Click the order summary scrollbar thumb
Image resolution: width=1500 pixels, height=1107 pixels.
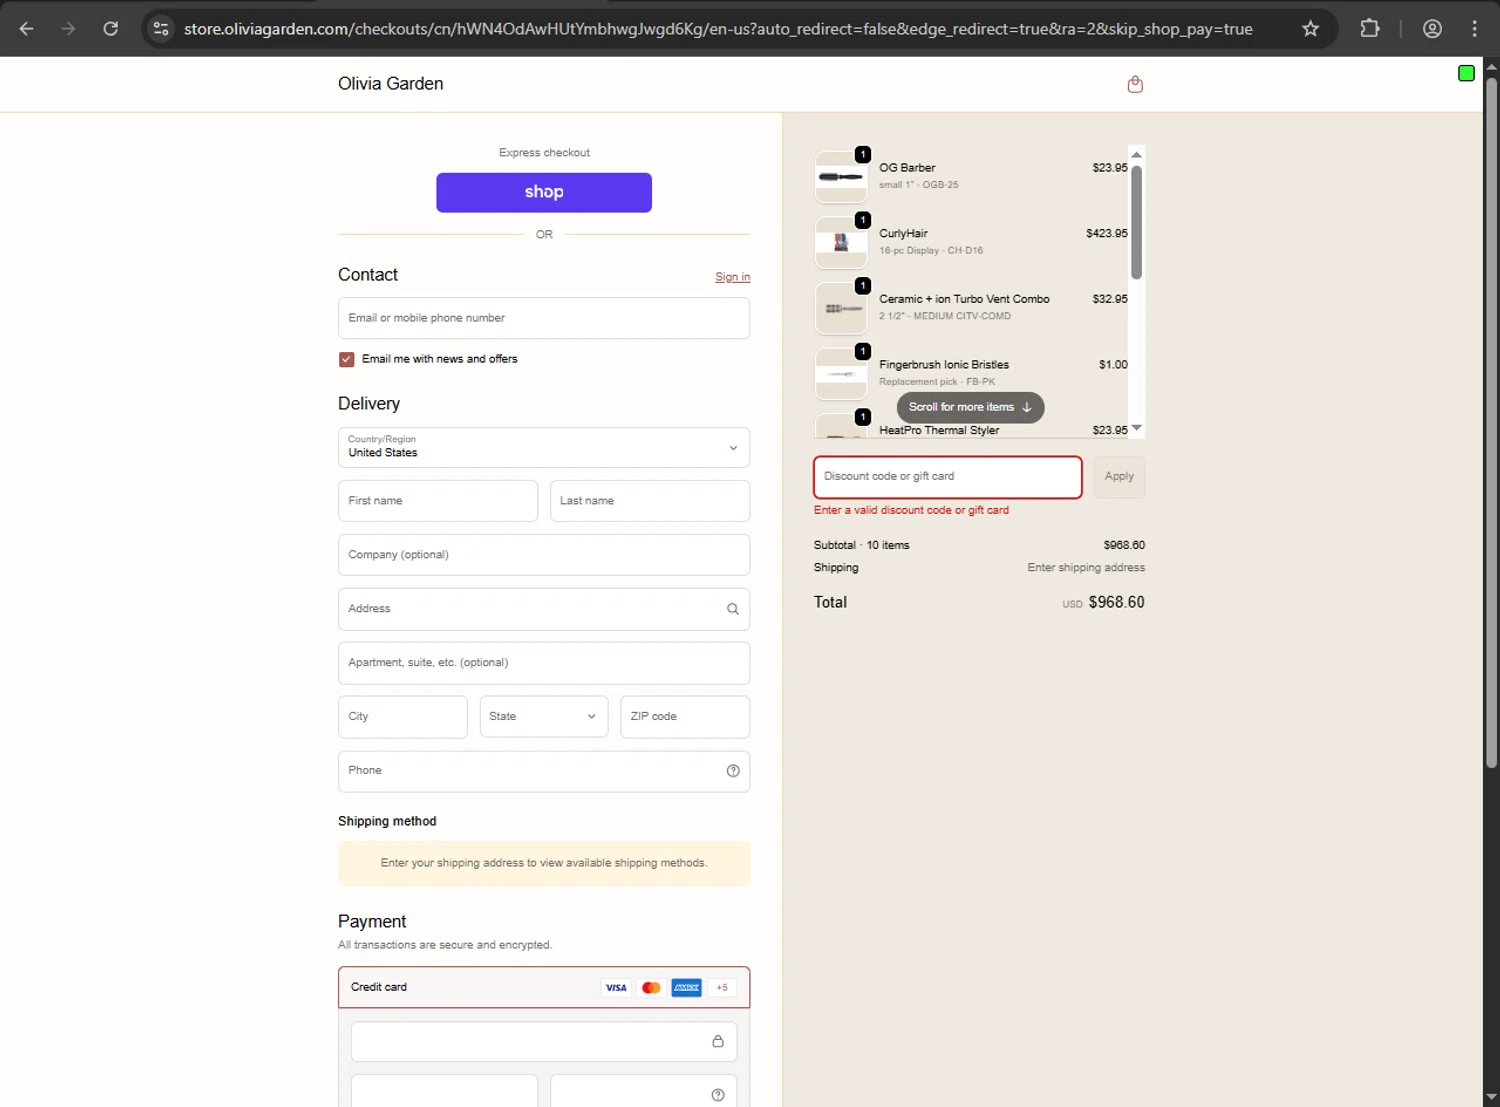(1136, 222)
